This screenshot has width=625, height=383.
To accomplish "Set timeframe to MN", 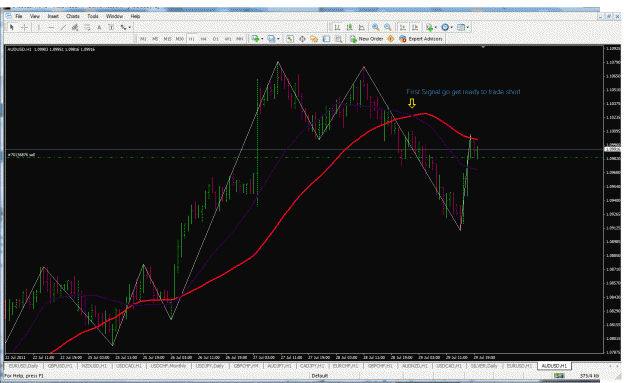I will (x=240, y=39).
